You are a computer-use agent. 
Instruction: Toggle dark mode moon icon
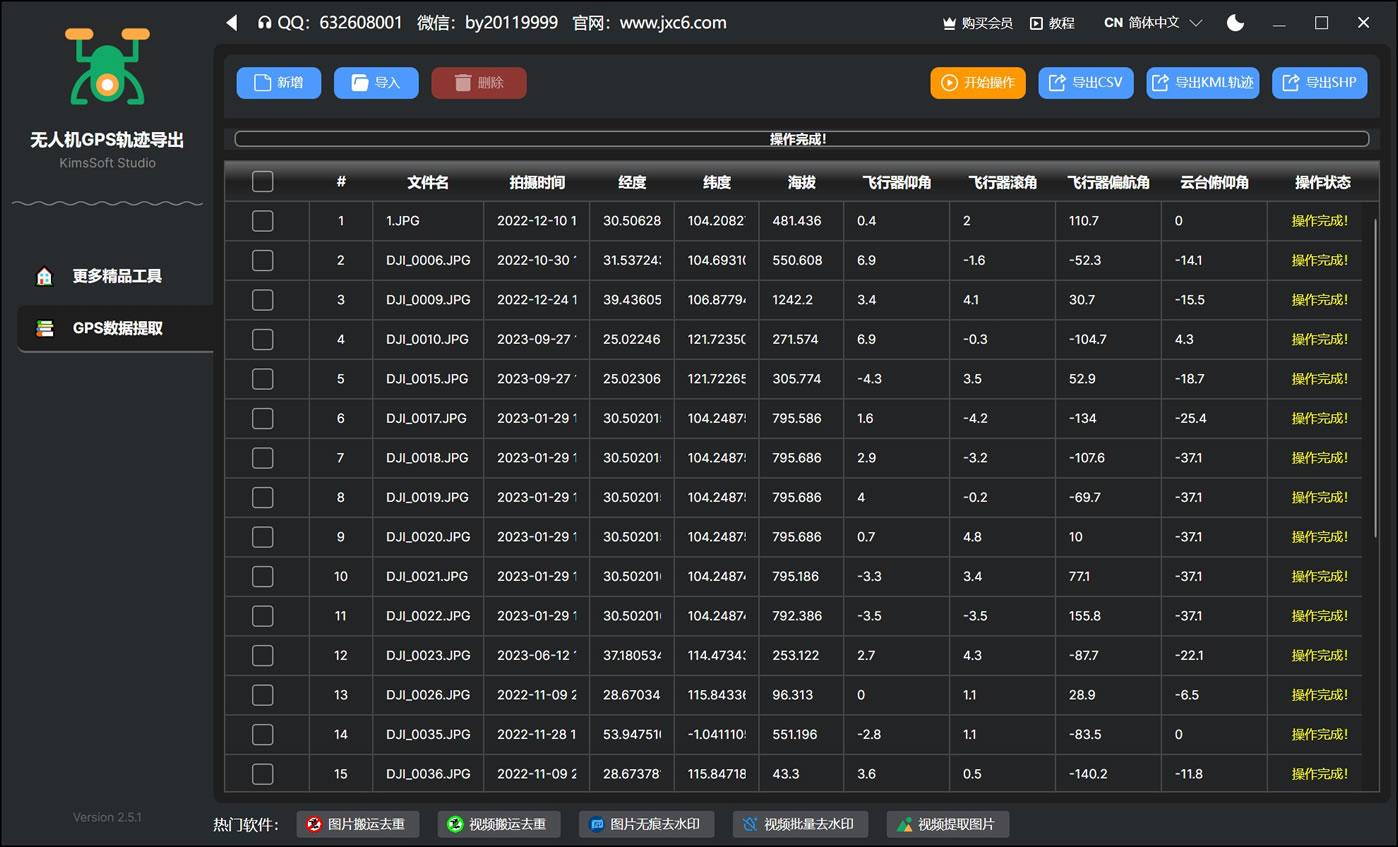1236,22
